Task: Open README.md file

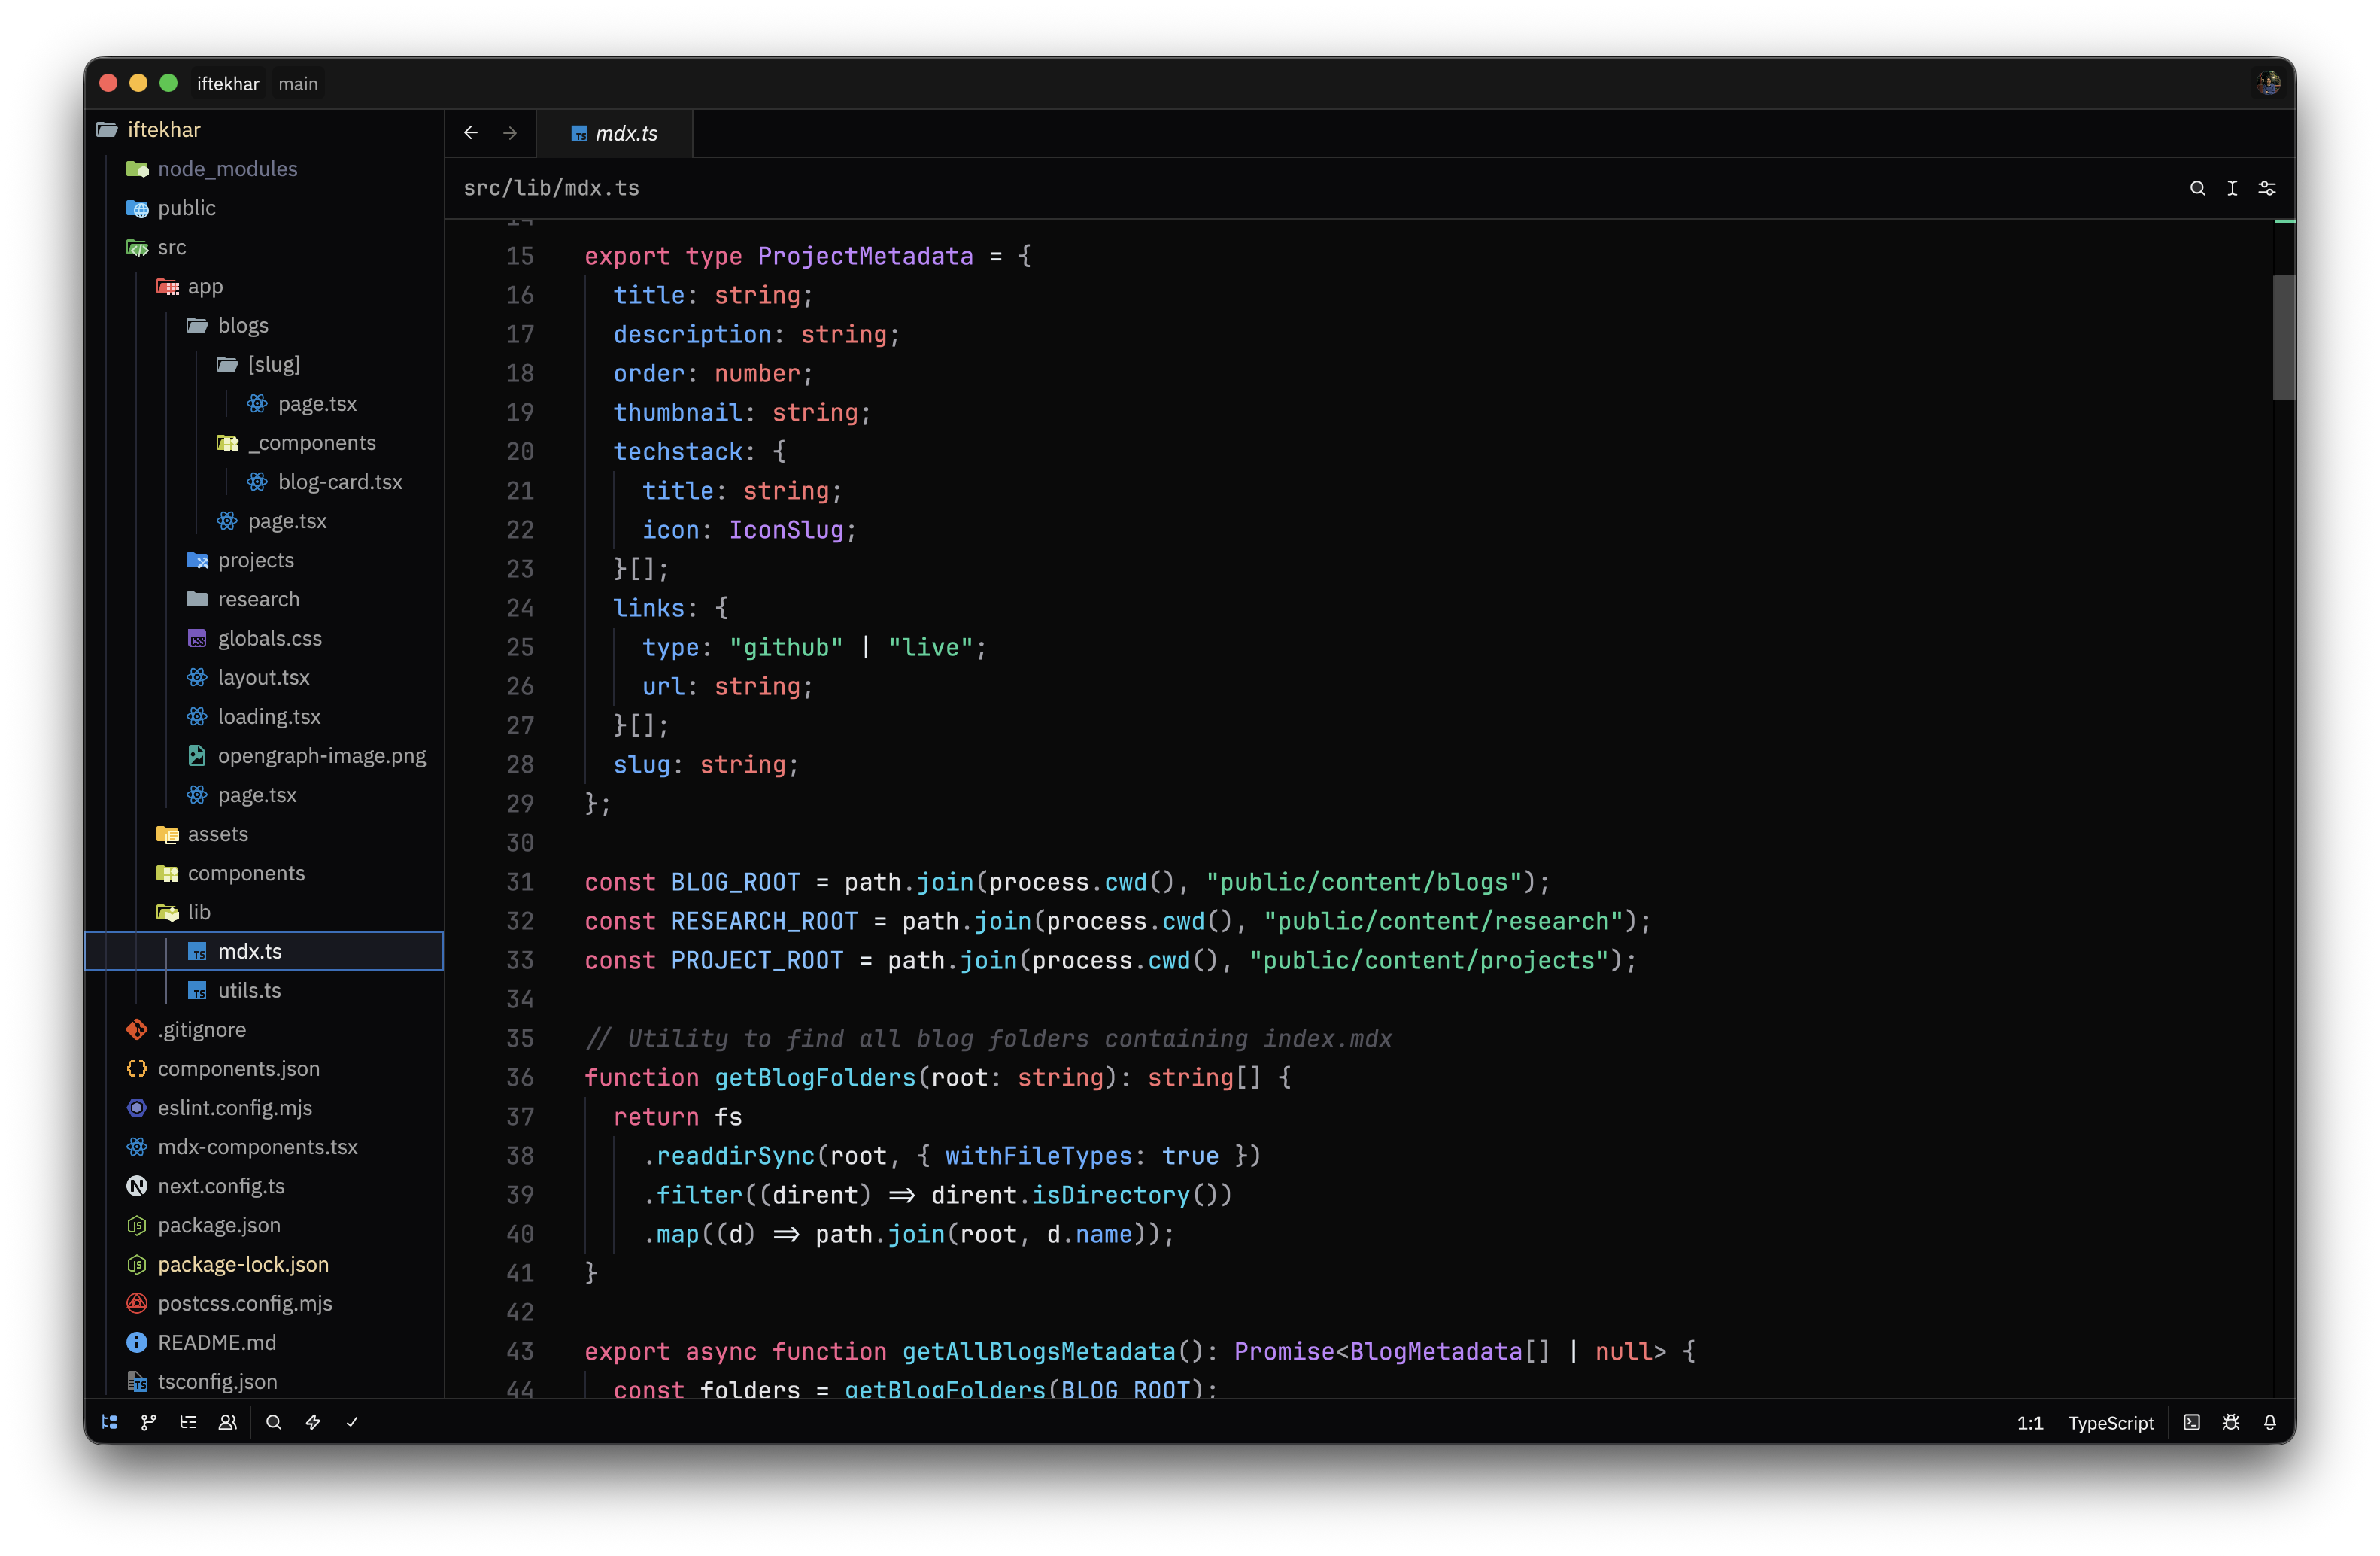Action: click(264, 1342)
